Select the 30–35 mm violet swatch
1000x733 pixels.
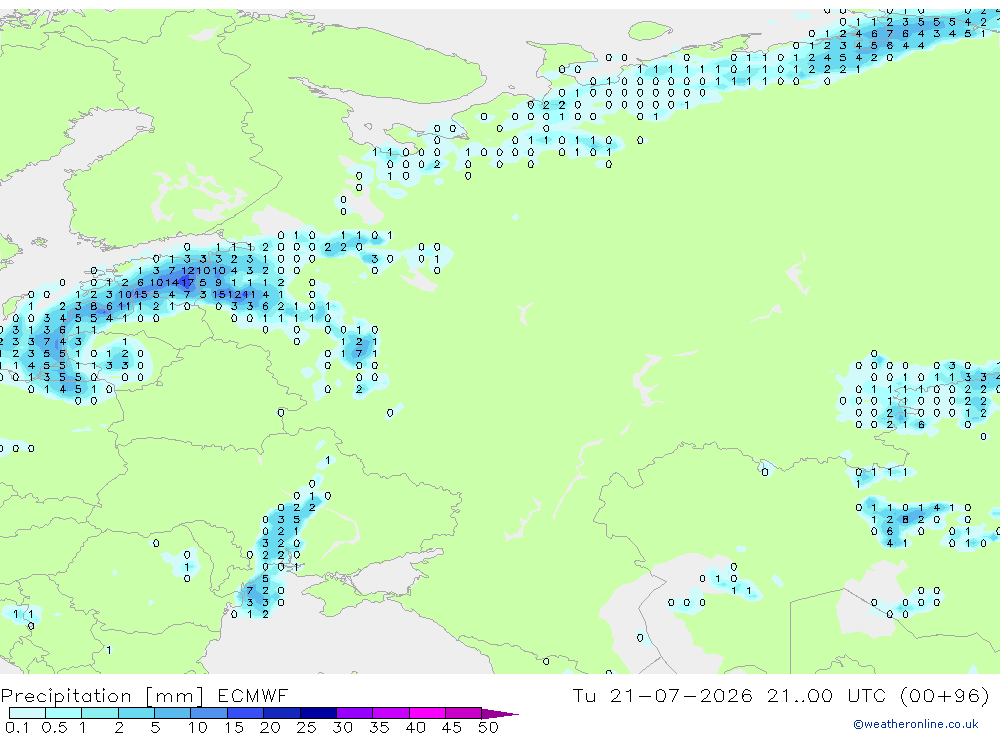355,713
